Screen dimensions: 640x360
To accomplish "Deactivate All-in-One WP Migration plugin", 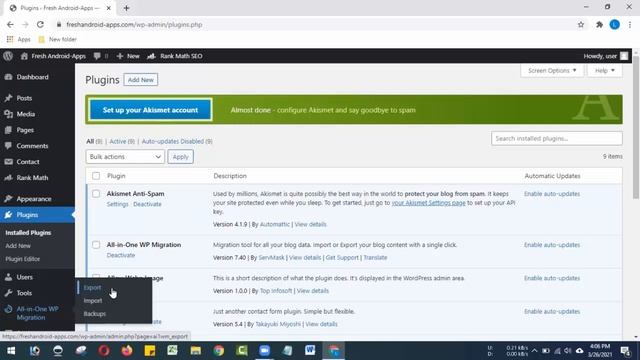I will 121,255.
